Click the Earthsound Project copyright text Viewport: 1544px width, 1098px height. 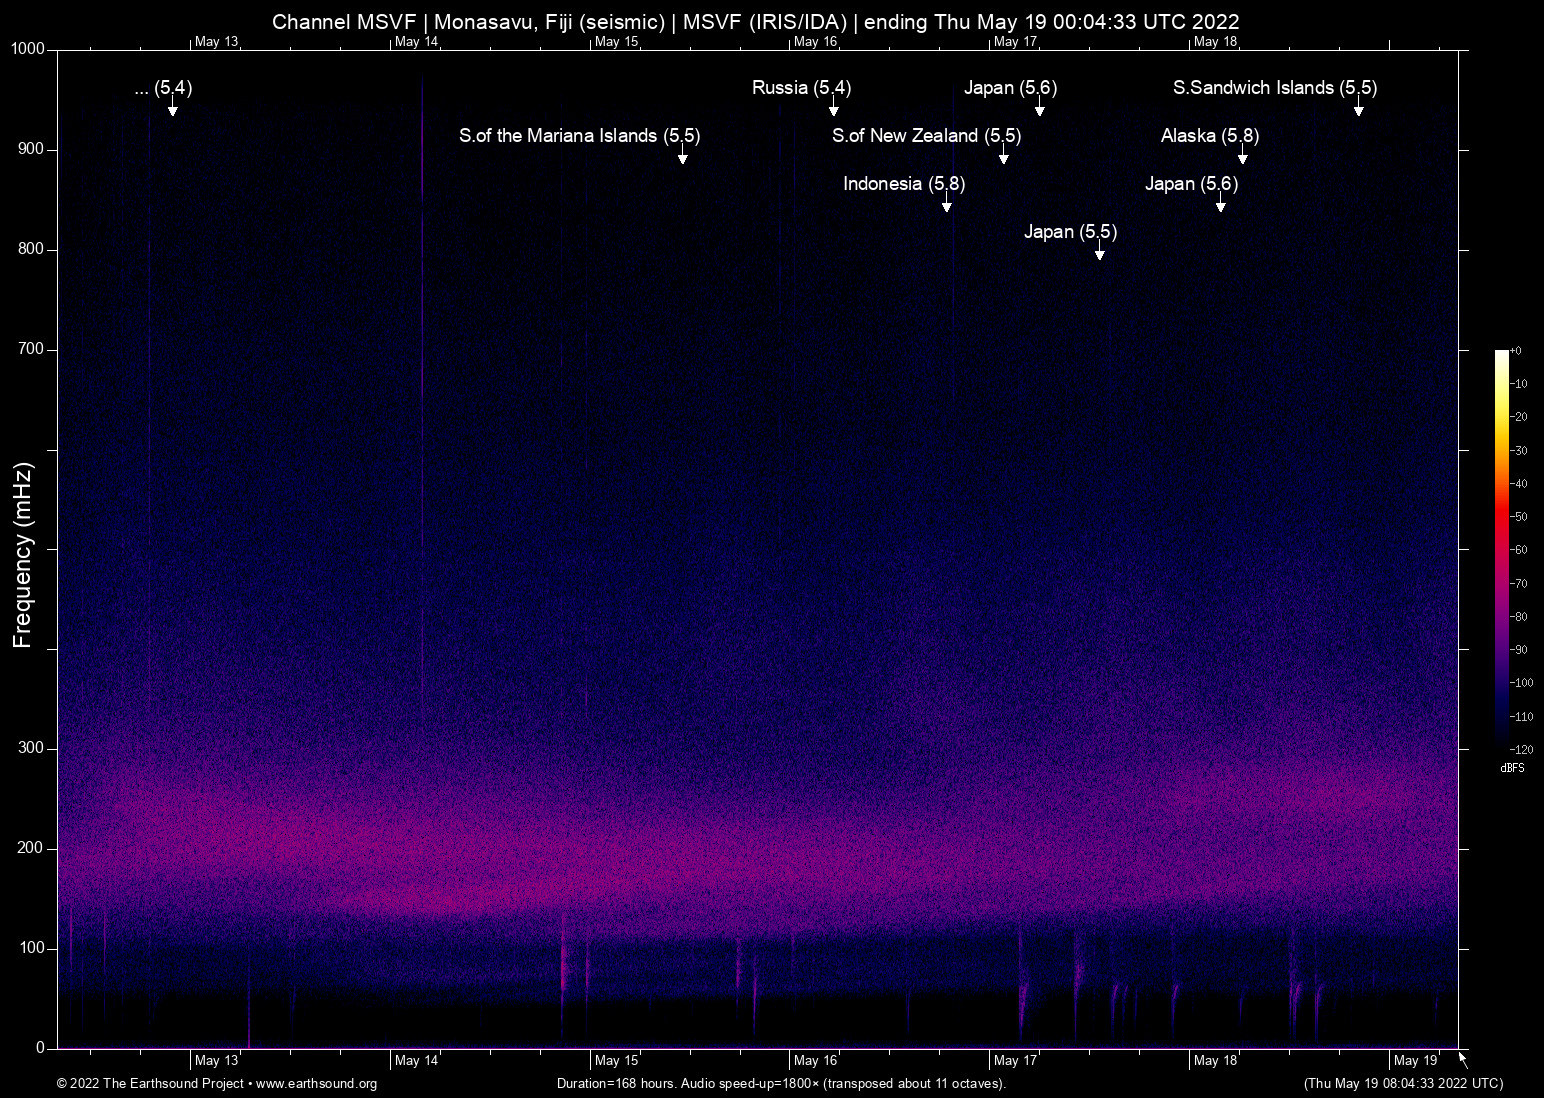tap(150, 1084)
